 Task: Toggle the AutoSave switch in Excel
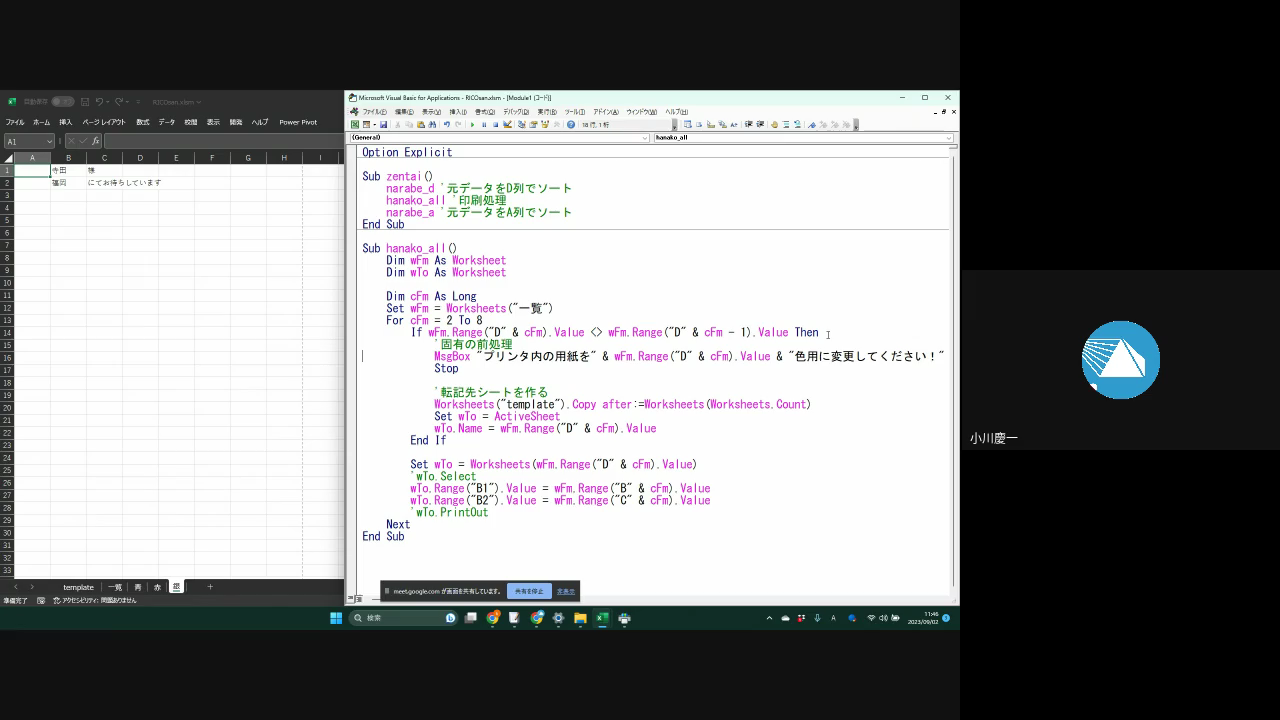coord(62,102)
